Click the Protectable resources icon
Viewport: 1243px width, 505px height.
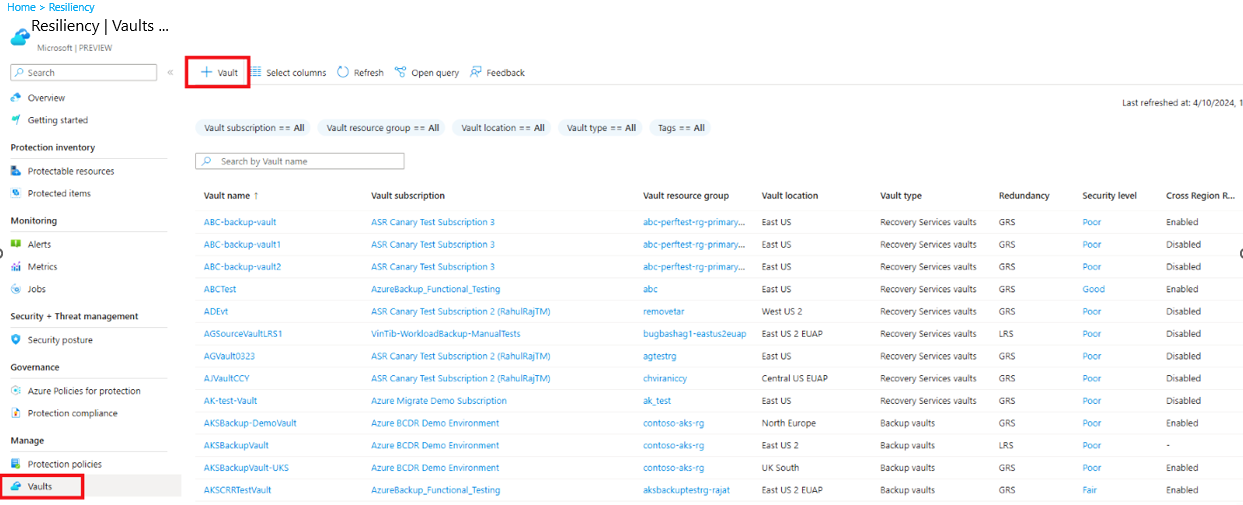click(16, 171)
